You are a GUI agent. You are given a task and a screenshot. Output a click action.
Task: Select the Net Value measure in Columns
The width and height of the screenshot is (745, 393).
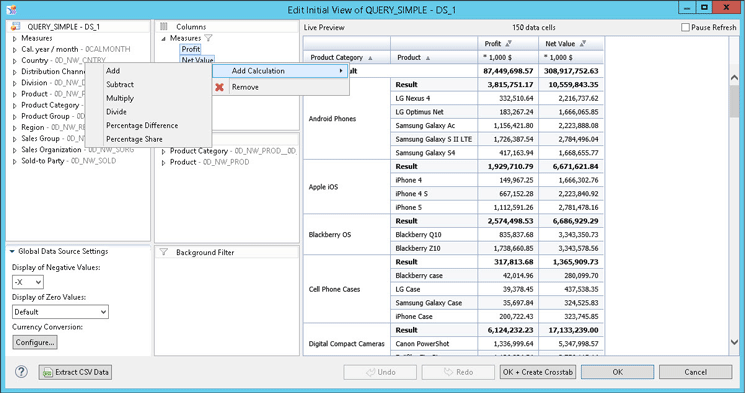coord(197,60)
